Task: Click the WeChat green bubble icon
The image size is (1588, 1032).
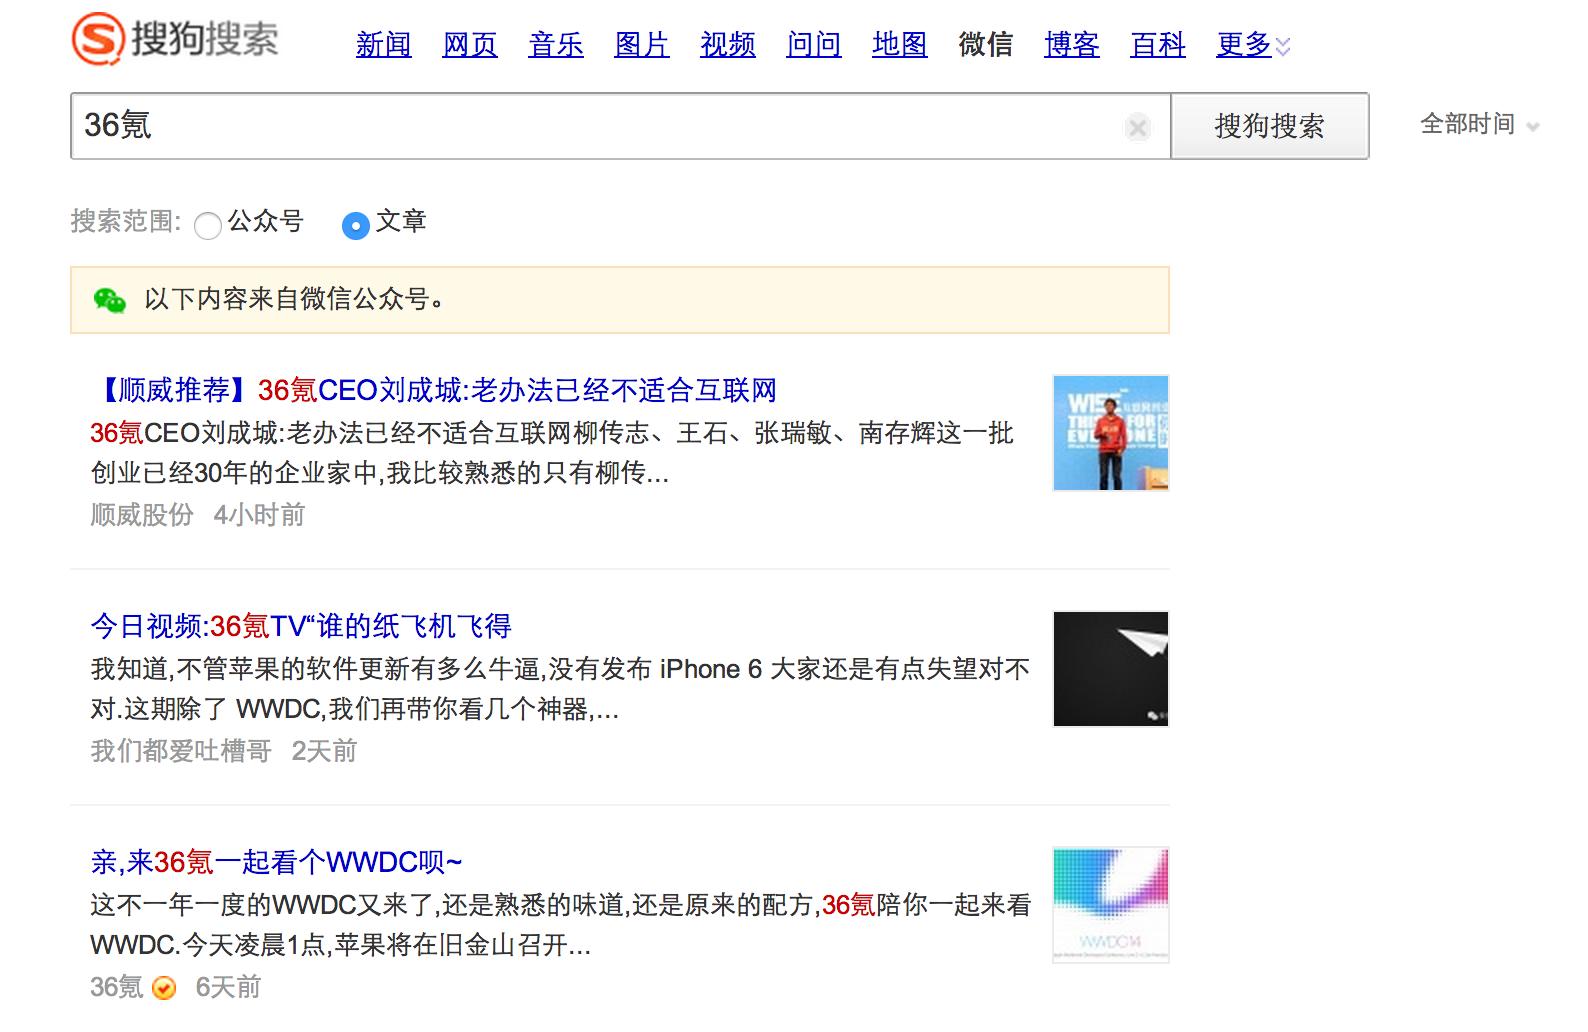Action: tap(109, 299)
